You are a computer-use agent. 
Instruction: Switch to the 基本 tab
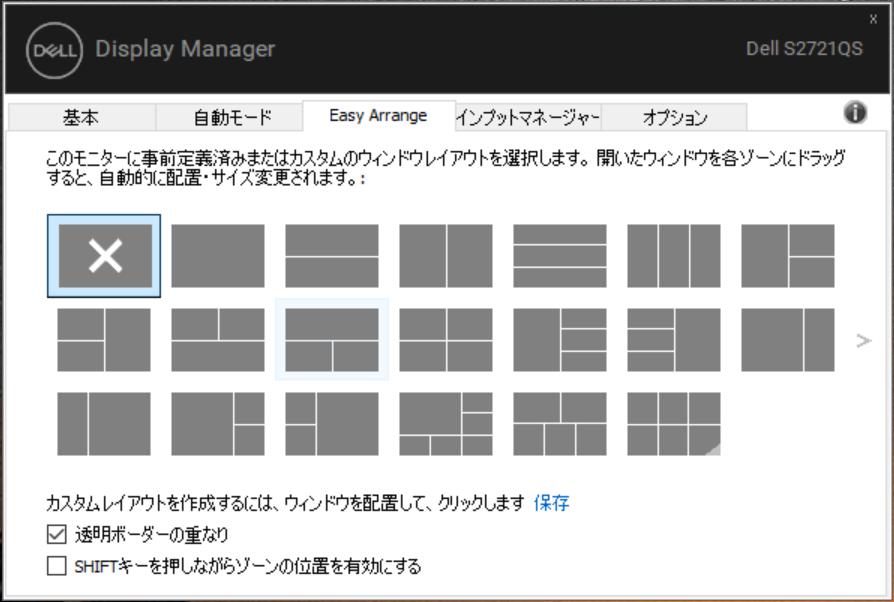(x=81, y=117)
